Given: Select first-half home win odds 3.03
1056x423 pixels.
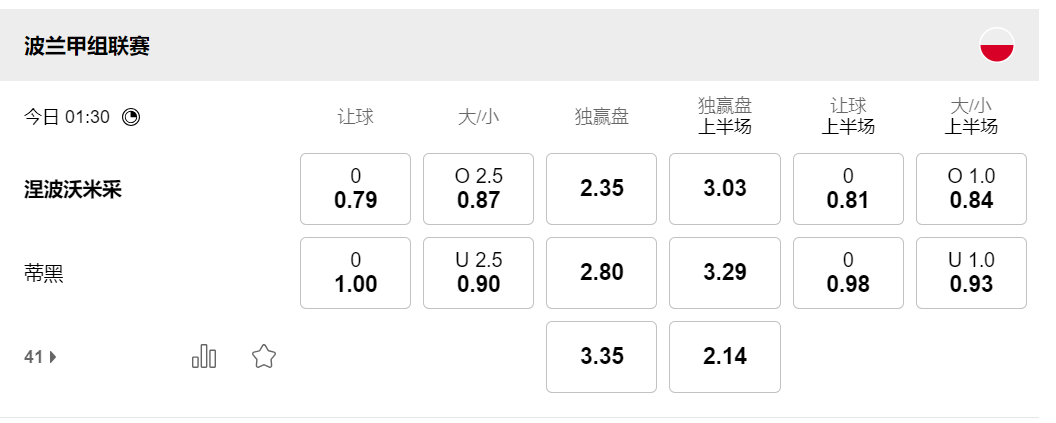Looking at the screenshot, I should pos(725,189).
